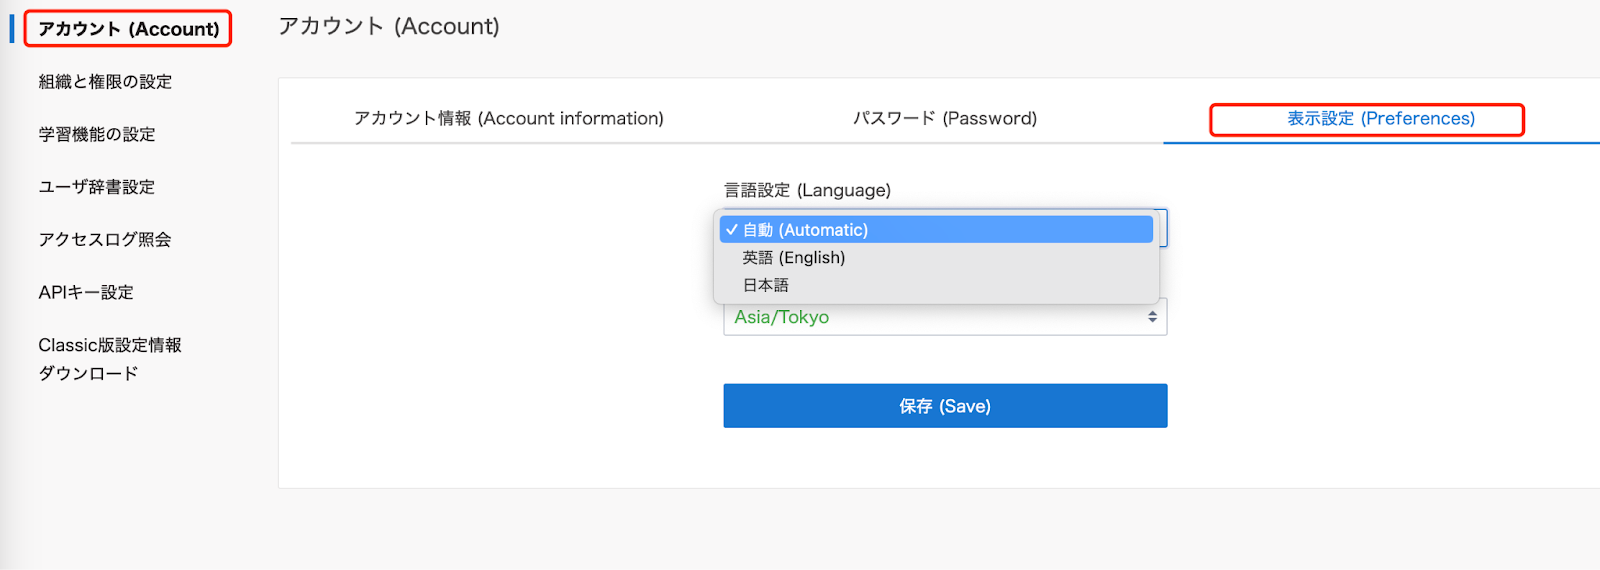Pick the 自動 (Automatic) language option

click(x=936, y=230)
